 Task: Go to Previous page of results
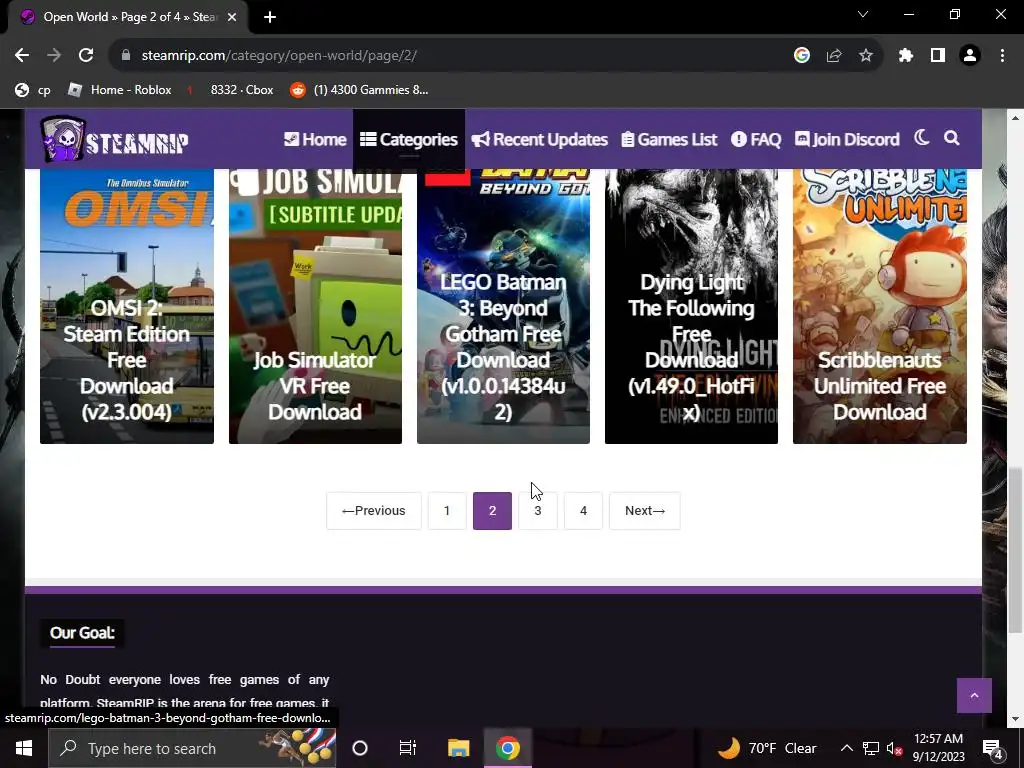click(374, 511)
